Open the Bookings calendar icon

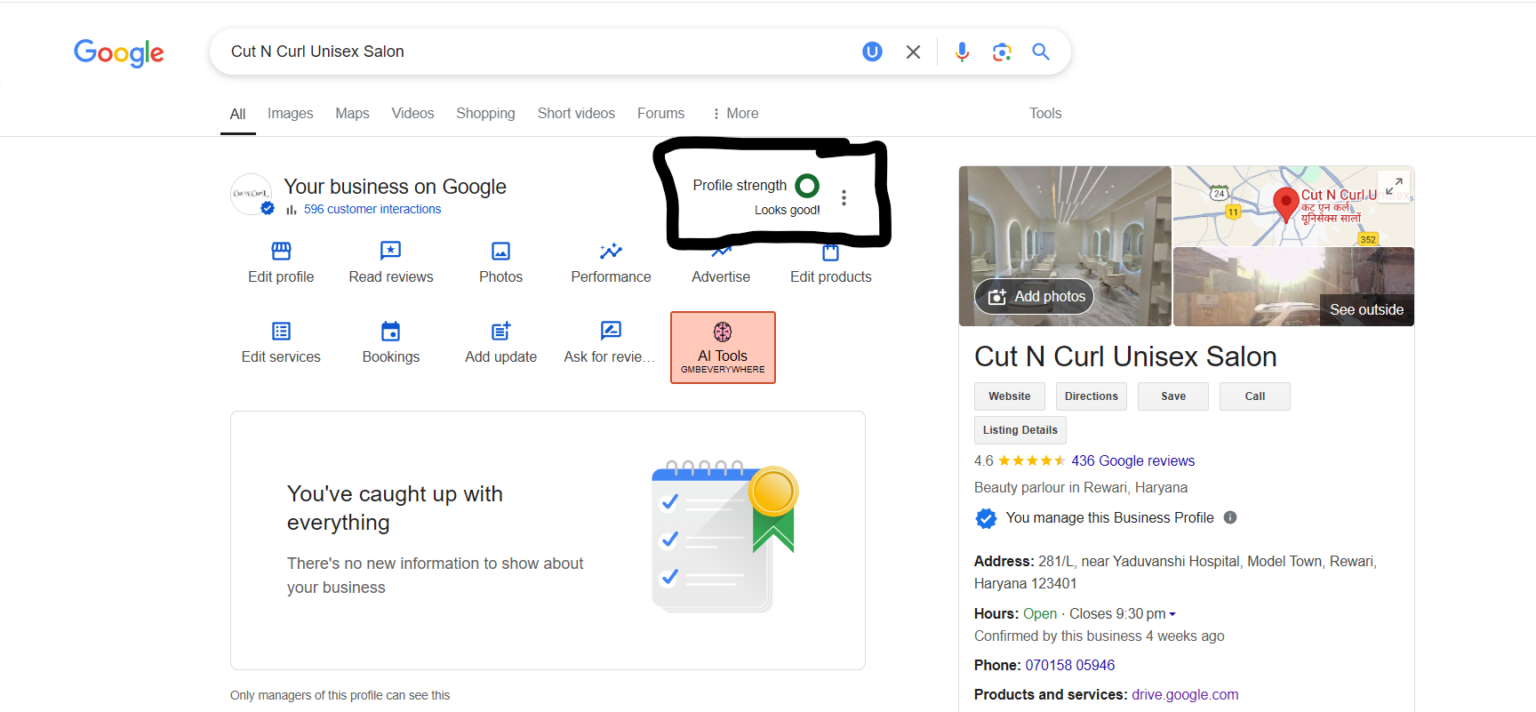(391, 331)
